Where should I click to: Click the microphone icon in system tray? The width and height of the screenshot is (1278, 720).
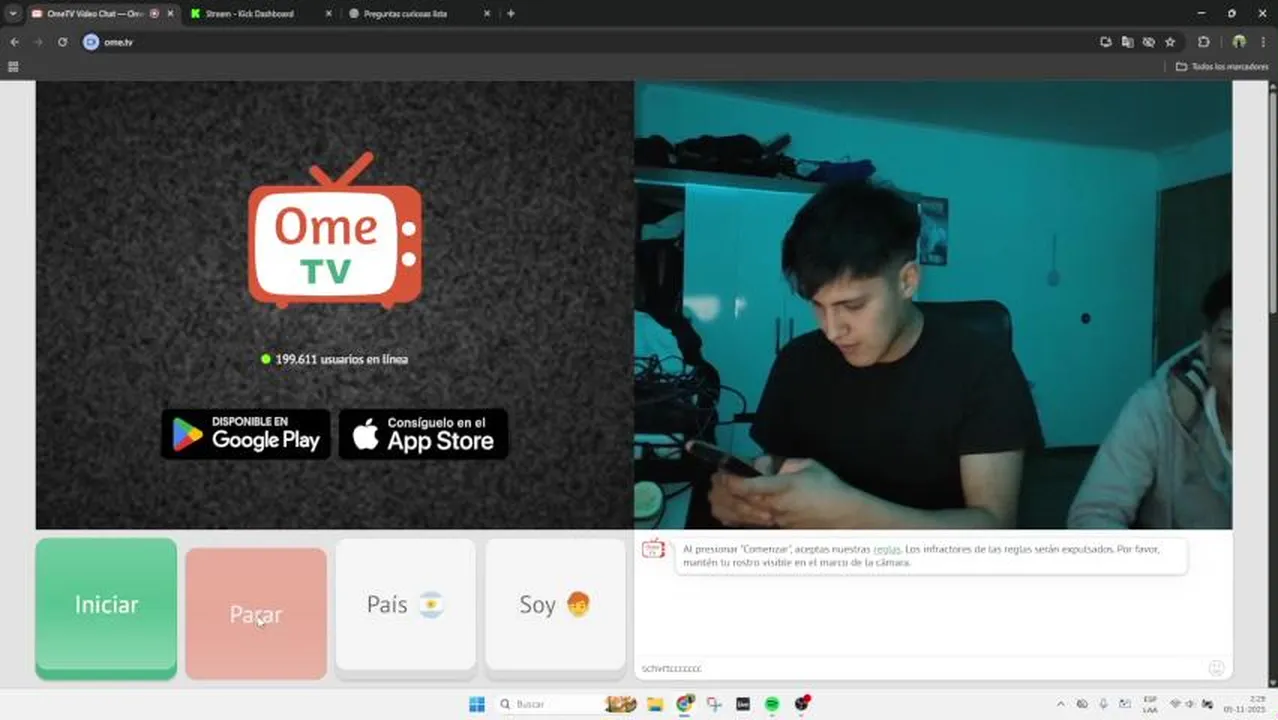click(1104, 704)
